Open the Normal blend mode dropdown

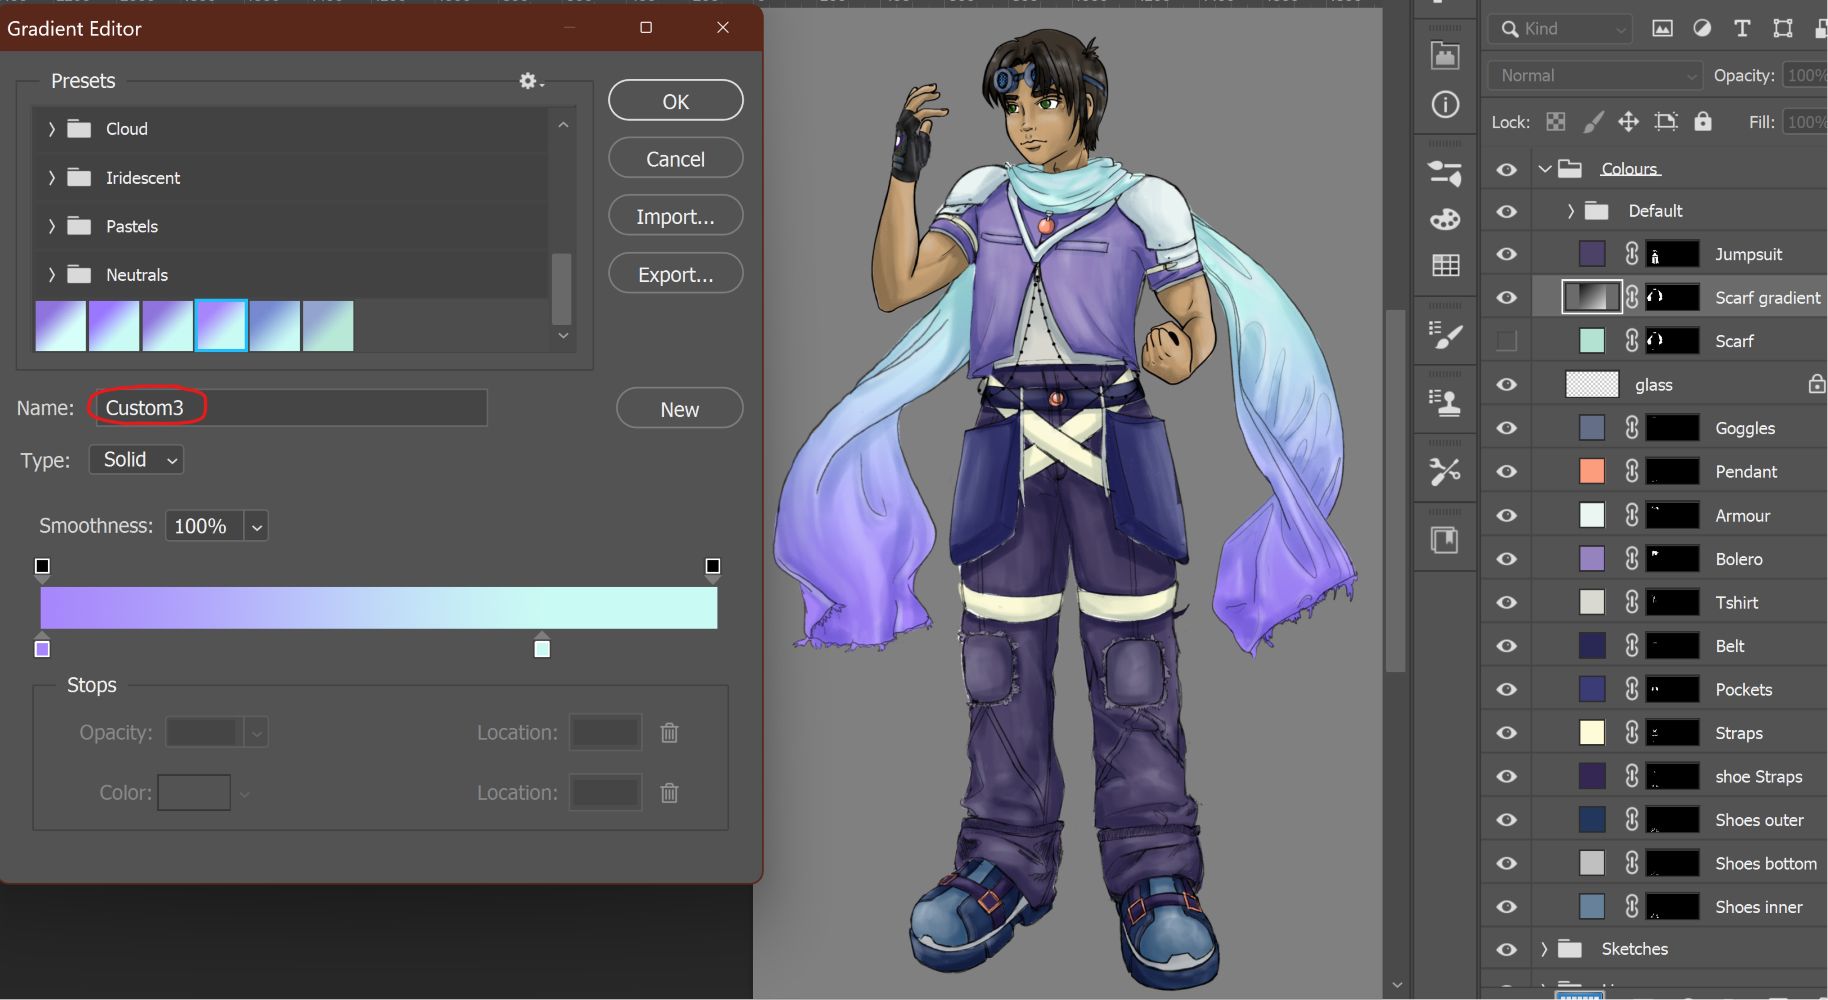click(1595, 76)
